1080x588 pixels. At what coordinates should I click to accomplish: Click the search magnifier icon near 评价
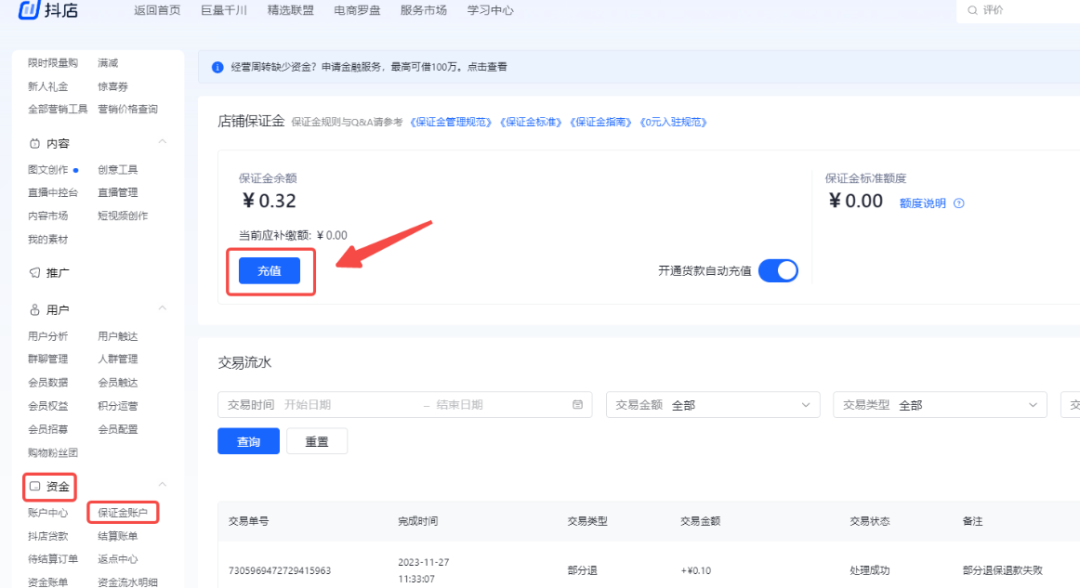972,10
